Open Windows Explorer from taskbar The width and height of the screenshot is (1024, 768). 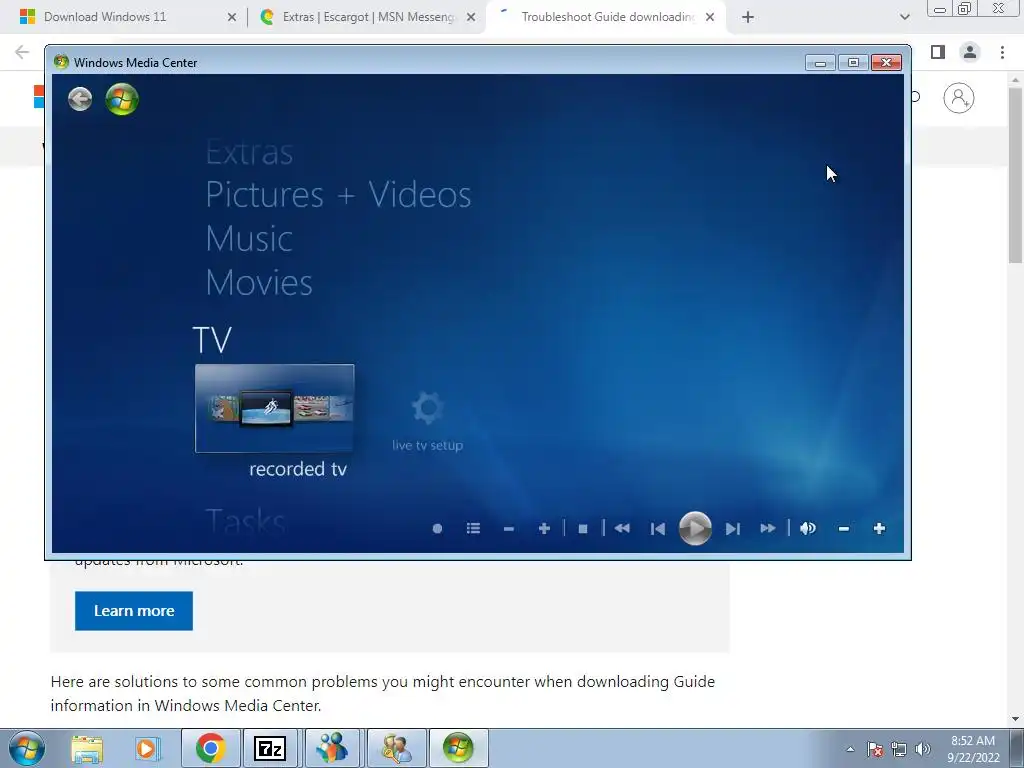point(87,748)
